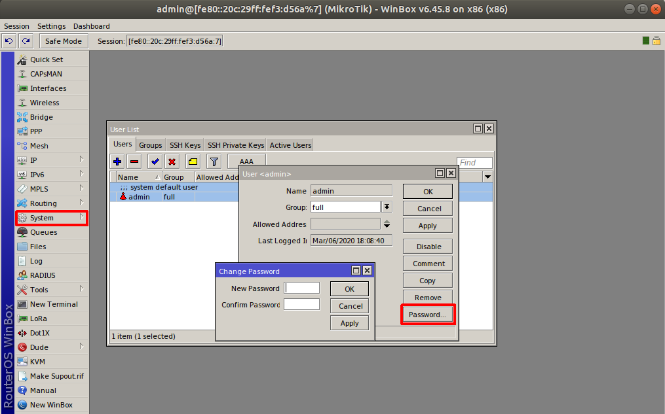Click Comment in User admin dialog
This screenshot has width=665, height=414.
point(428,263)
